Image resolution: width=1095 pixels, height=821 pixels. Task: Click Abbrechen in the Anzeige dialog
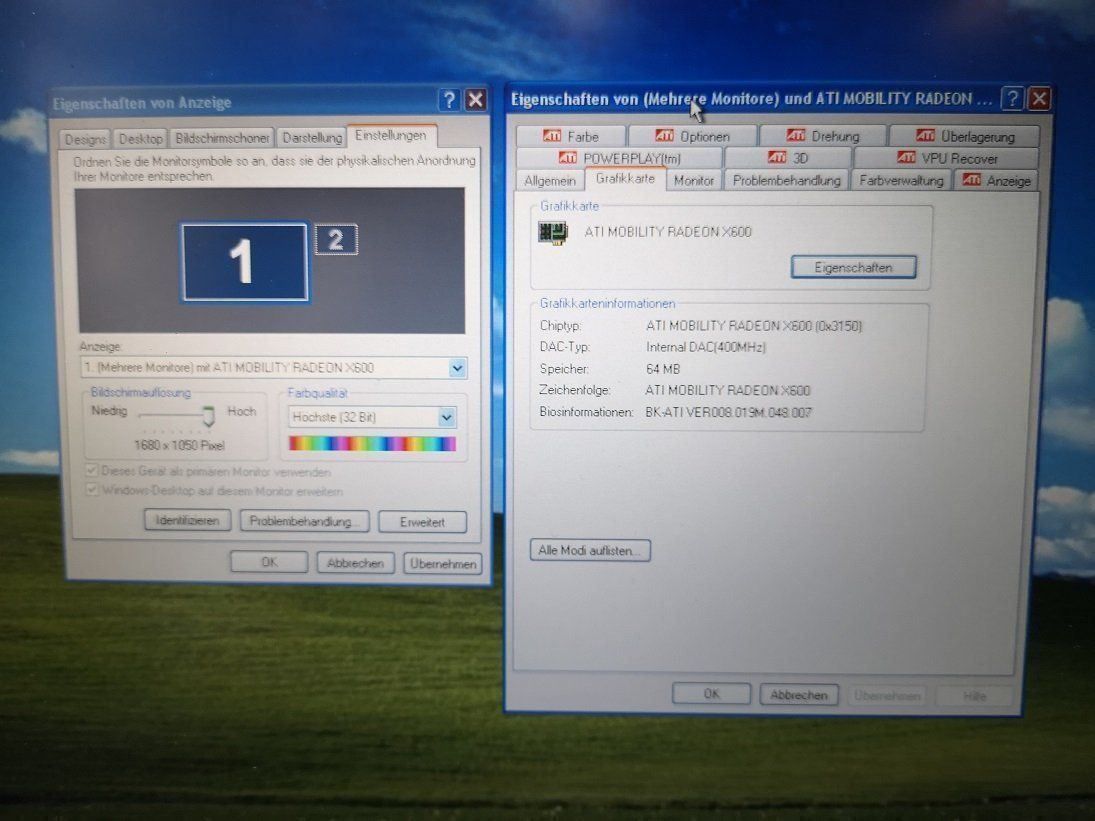click(x=355, y=563)
